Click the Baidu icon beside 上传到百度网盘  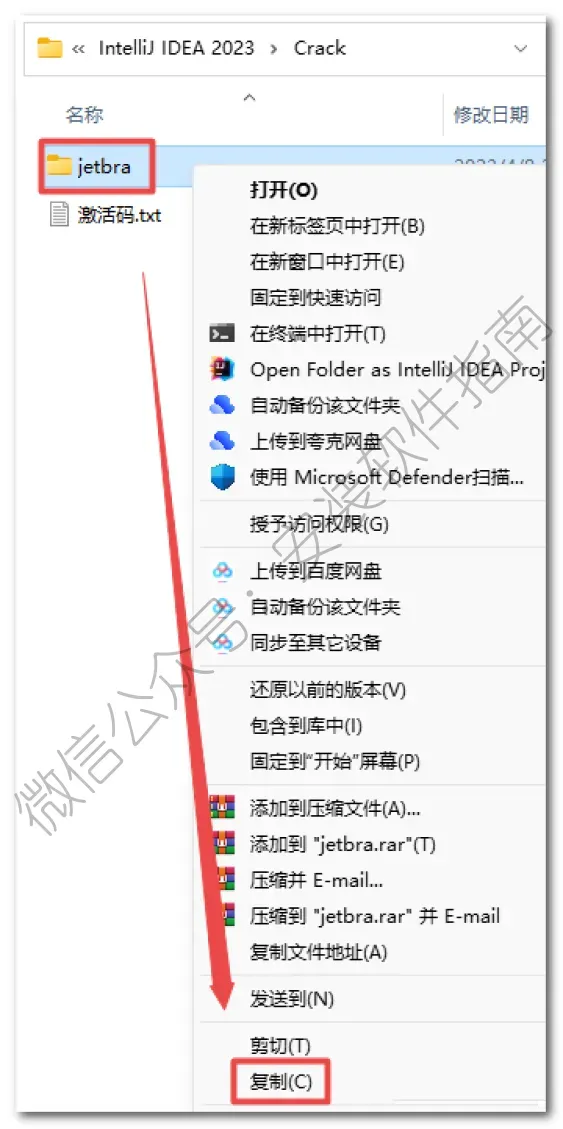point(222,572)
